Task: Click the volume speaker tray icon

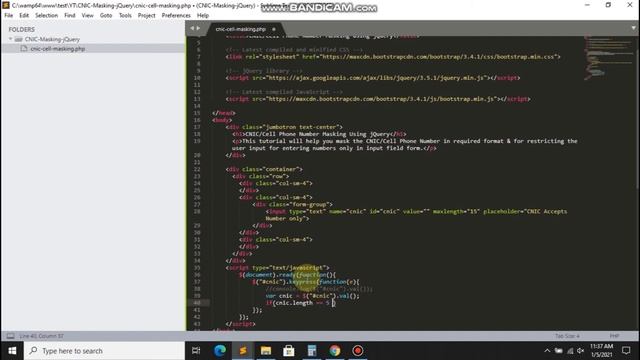Action: point(581,351)
